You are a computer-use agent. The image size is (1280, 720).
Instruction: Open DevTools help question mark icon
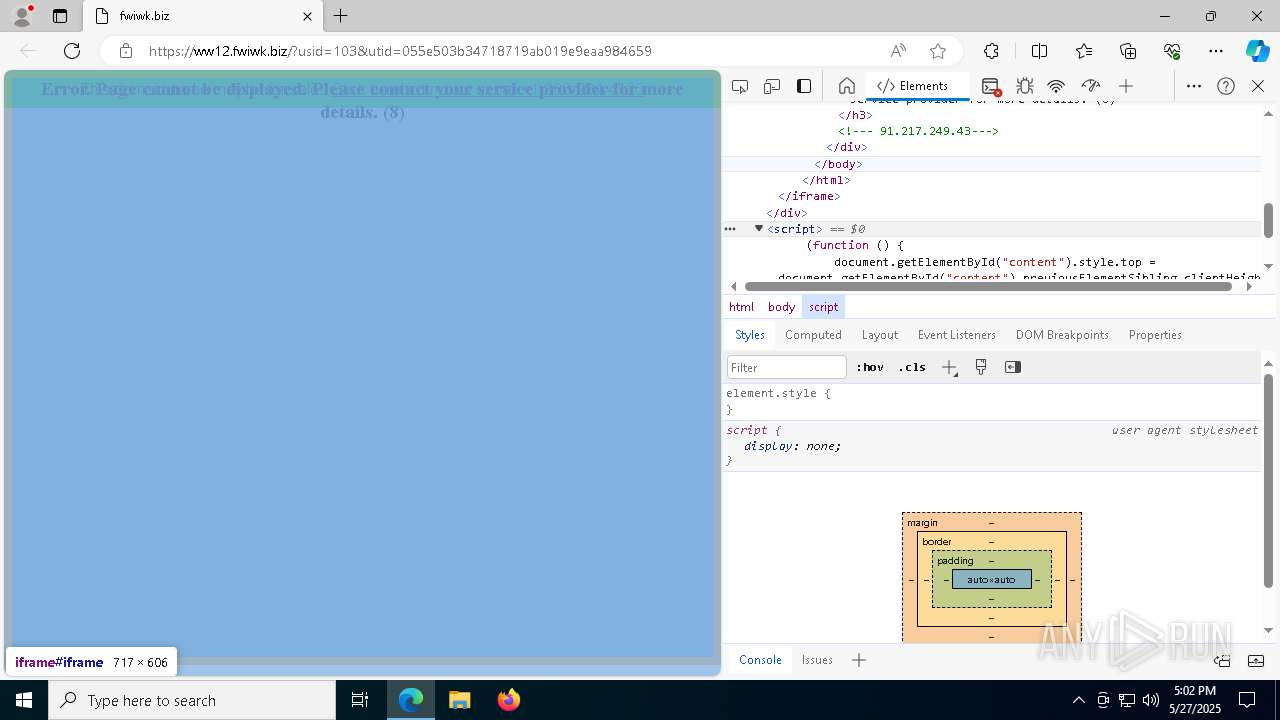(1226, 86)
